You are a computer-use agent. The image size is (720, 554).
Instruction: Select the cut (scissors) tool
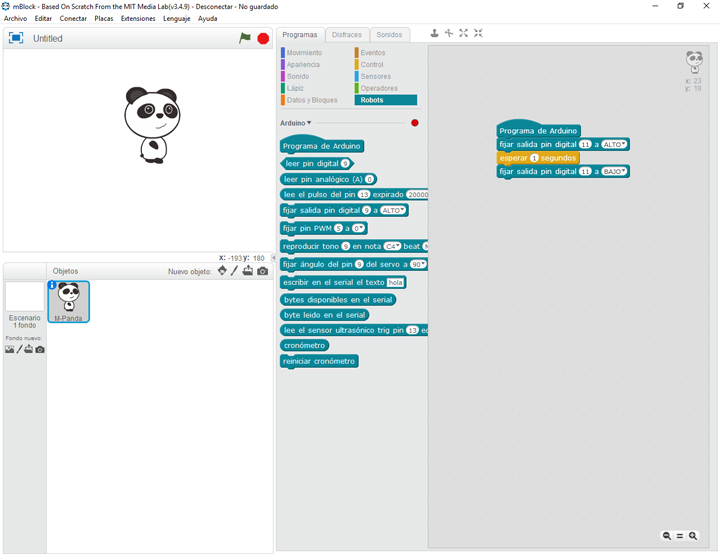point(449,33)
